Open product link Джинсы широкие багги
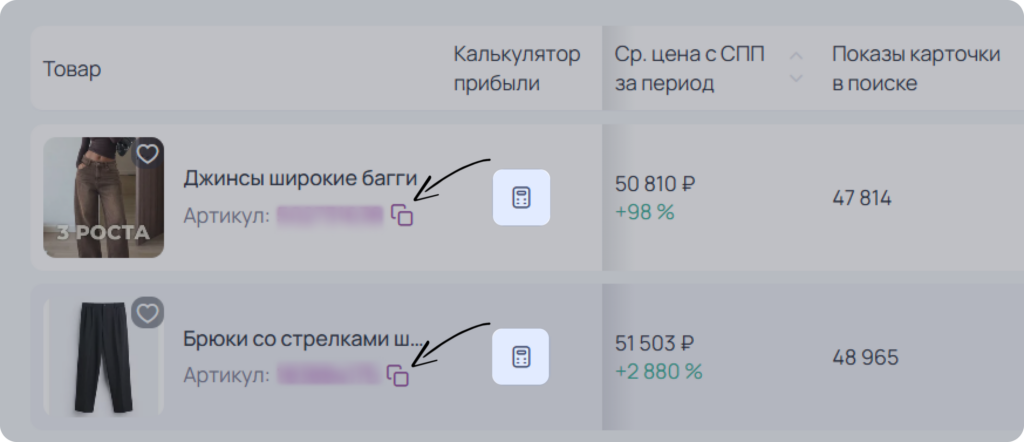 point(300,178)
